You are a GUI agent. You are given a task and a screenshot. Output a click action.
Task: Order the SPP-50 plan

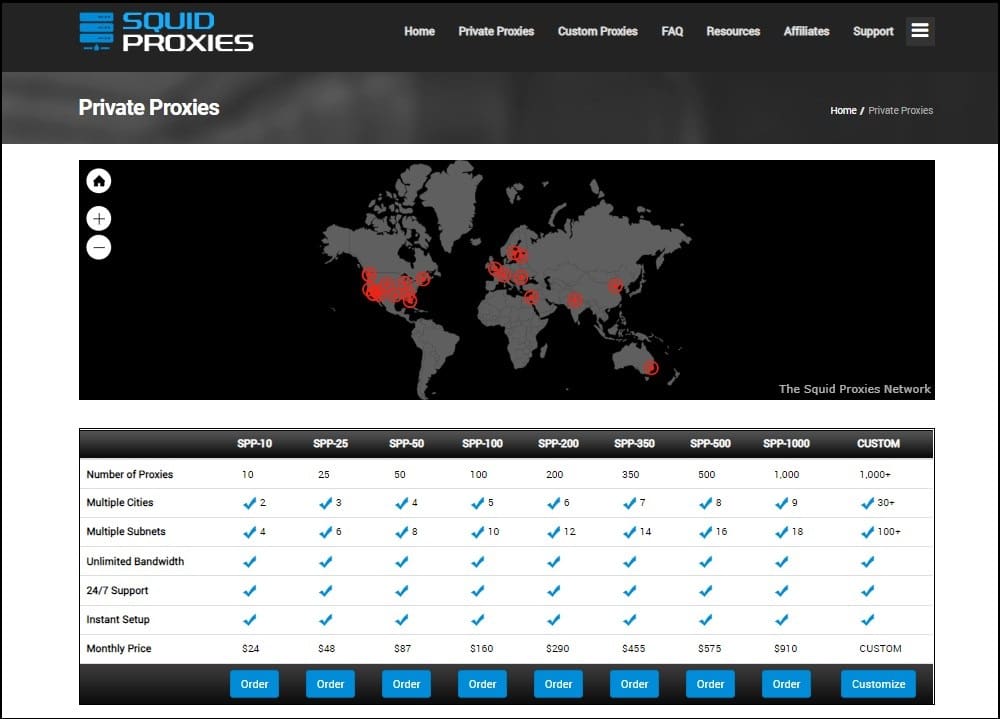(406, 684)
